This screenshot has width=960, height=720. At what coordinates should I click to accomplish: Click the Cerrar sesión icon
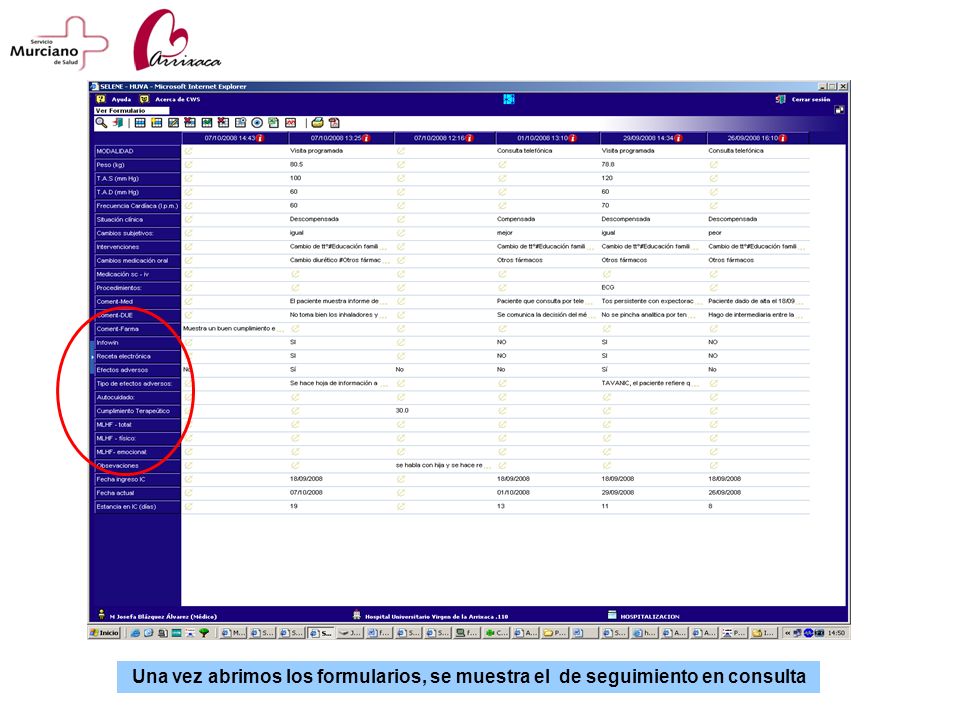pos(781,99)
